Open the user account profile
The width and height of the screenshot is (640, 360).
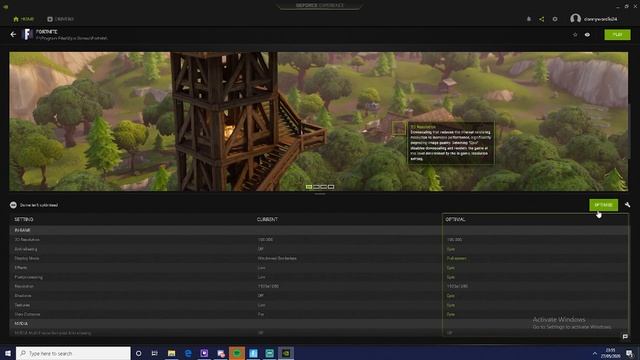click(593, 19)
